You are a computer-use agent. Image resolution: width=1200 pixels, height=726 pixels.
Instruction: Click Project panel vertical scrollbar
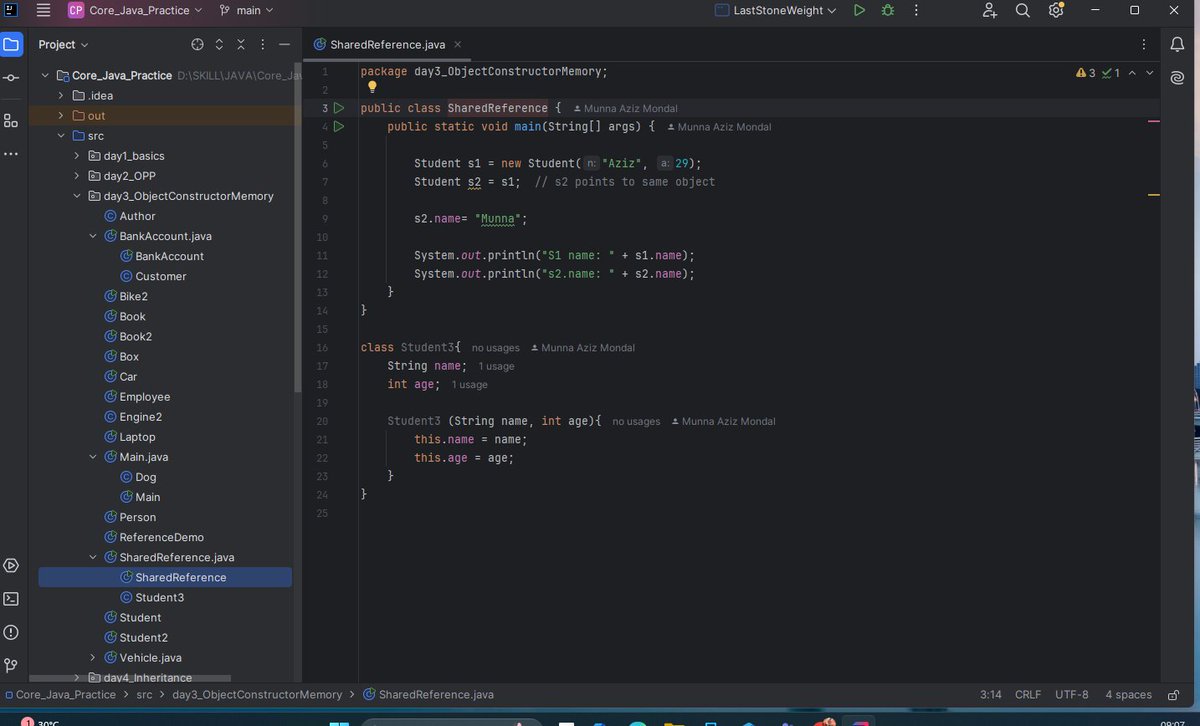[x=297, y=227]
